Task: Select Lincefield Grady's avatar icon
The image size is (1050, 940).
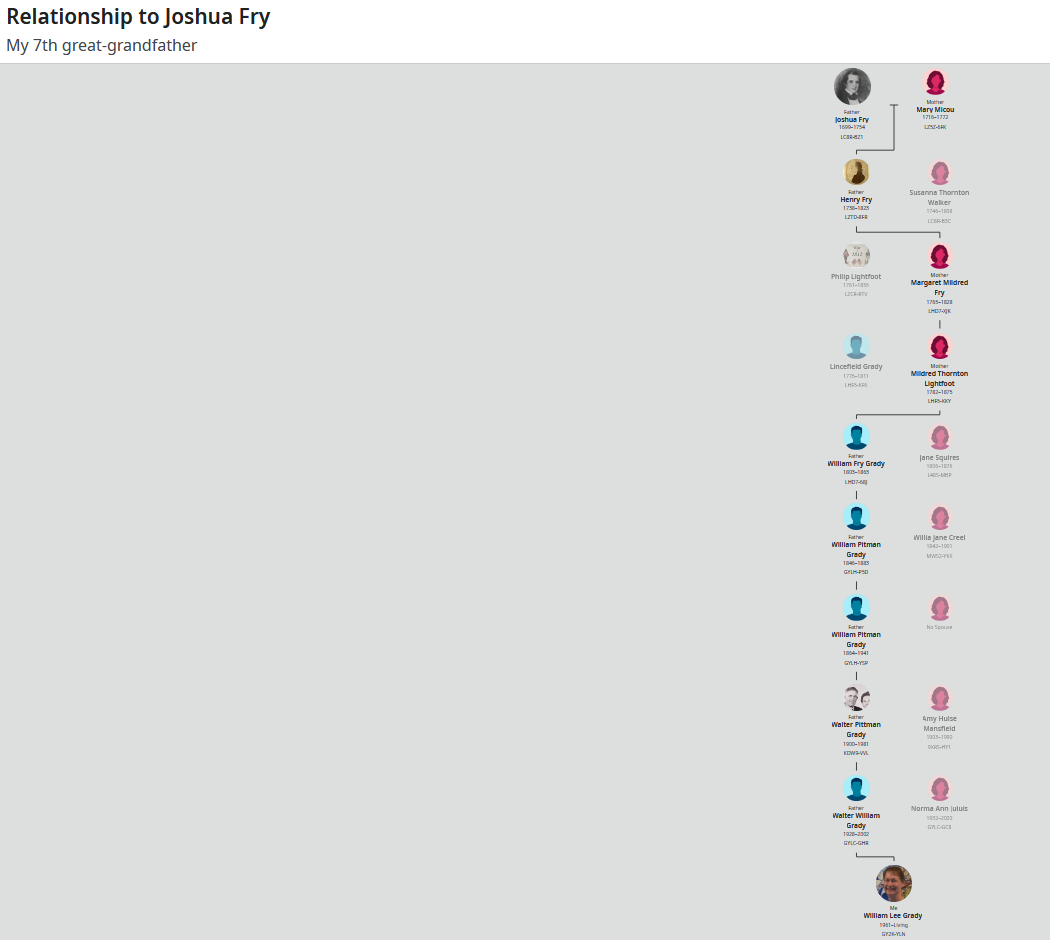Action: pyautogui.click(x=856, y=347)
